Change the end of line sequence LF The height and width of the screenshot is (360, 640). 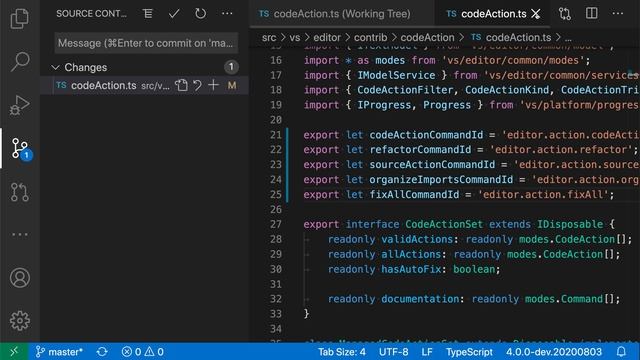pos(427,351)
